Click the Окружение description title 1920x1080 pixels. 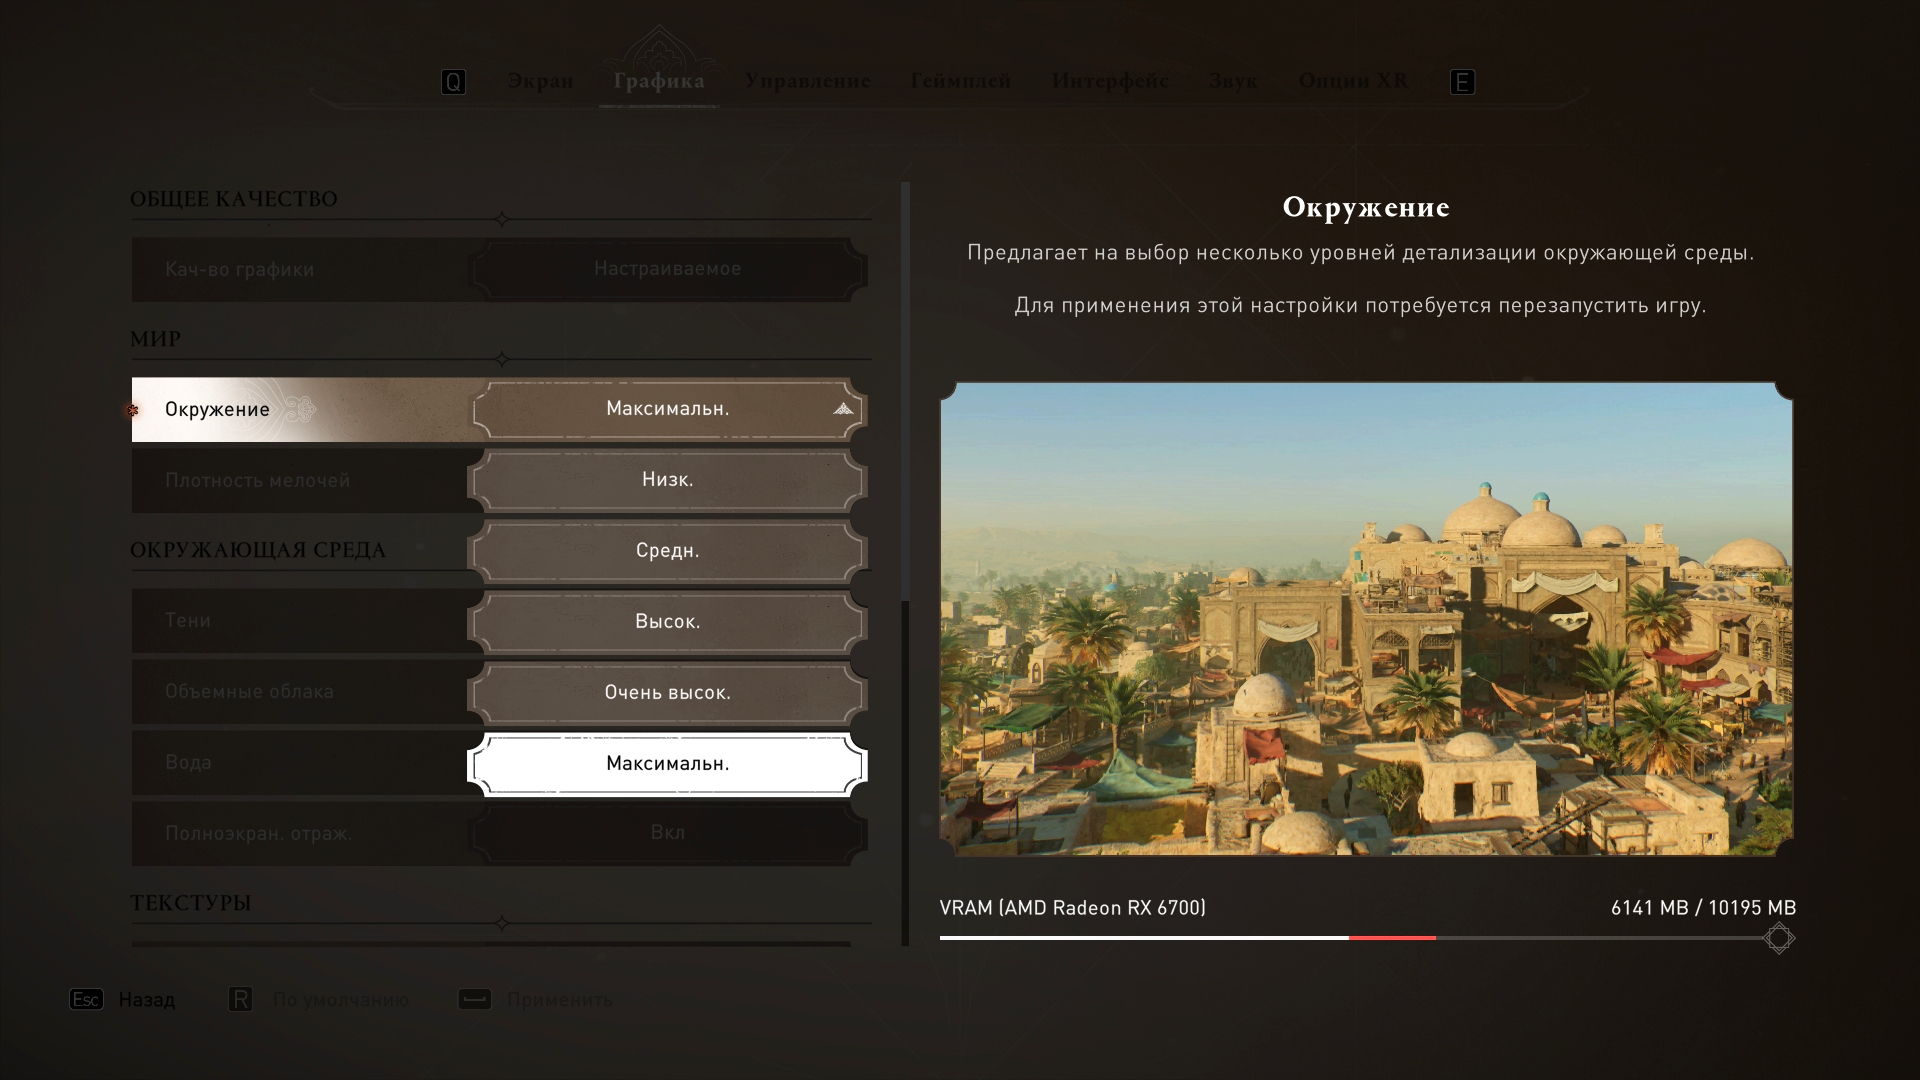click(1366, 207)
